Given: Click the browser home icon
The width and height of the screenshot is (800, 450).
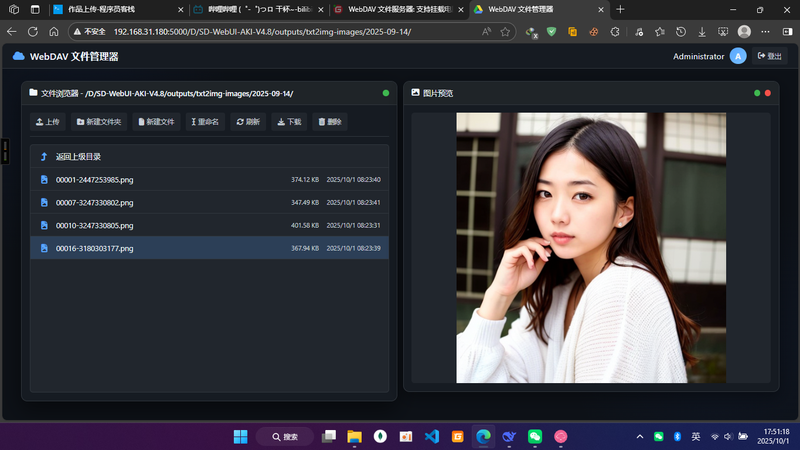Looking at the screenshot, I should [x=54, y=32].
